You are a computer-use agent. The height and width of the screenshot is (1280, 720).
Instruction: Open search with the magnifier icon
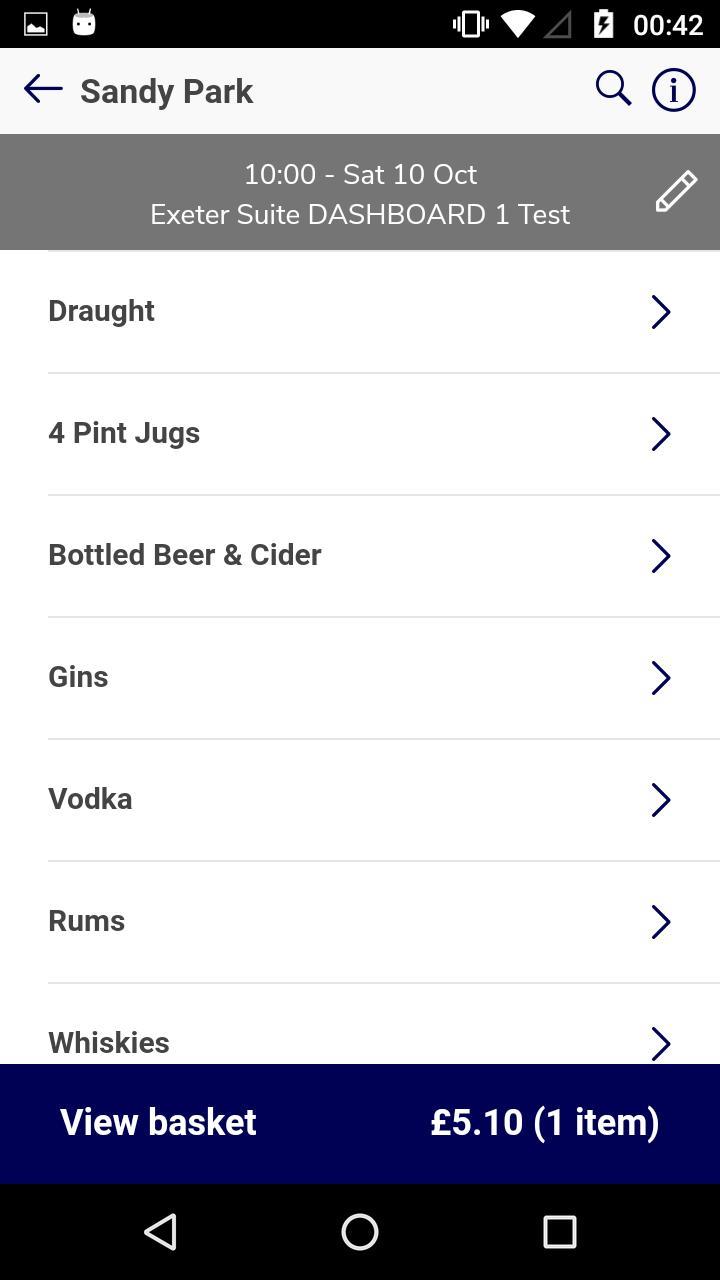click(613, 89)
